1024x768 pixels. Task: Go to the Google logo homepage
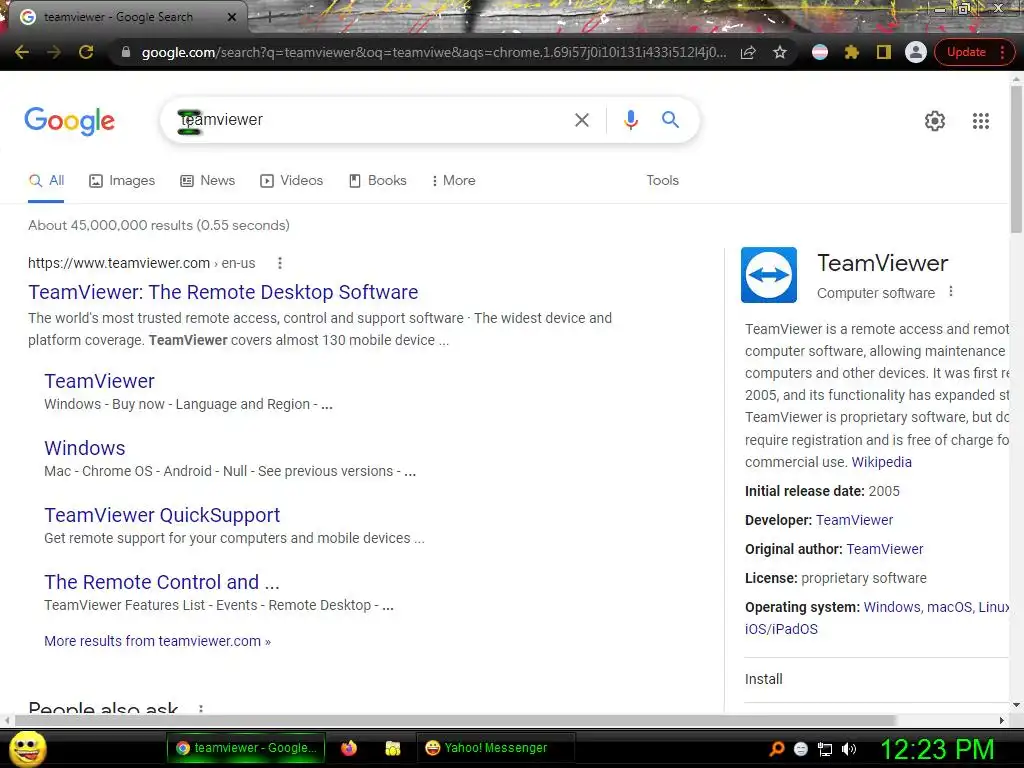point(70,121)
